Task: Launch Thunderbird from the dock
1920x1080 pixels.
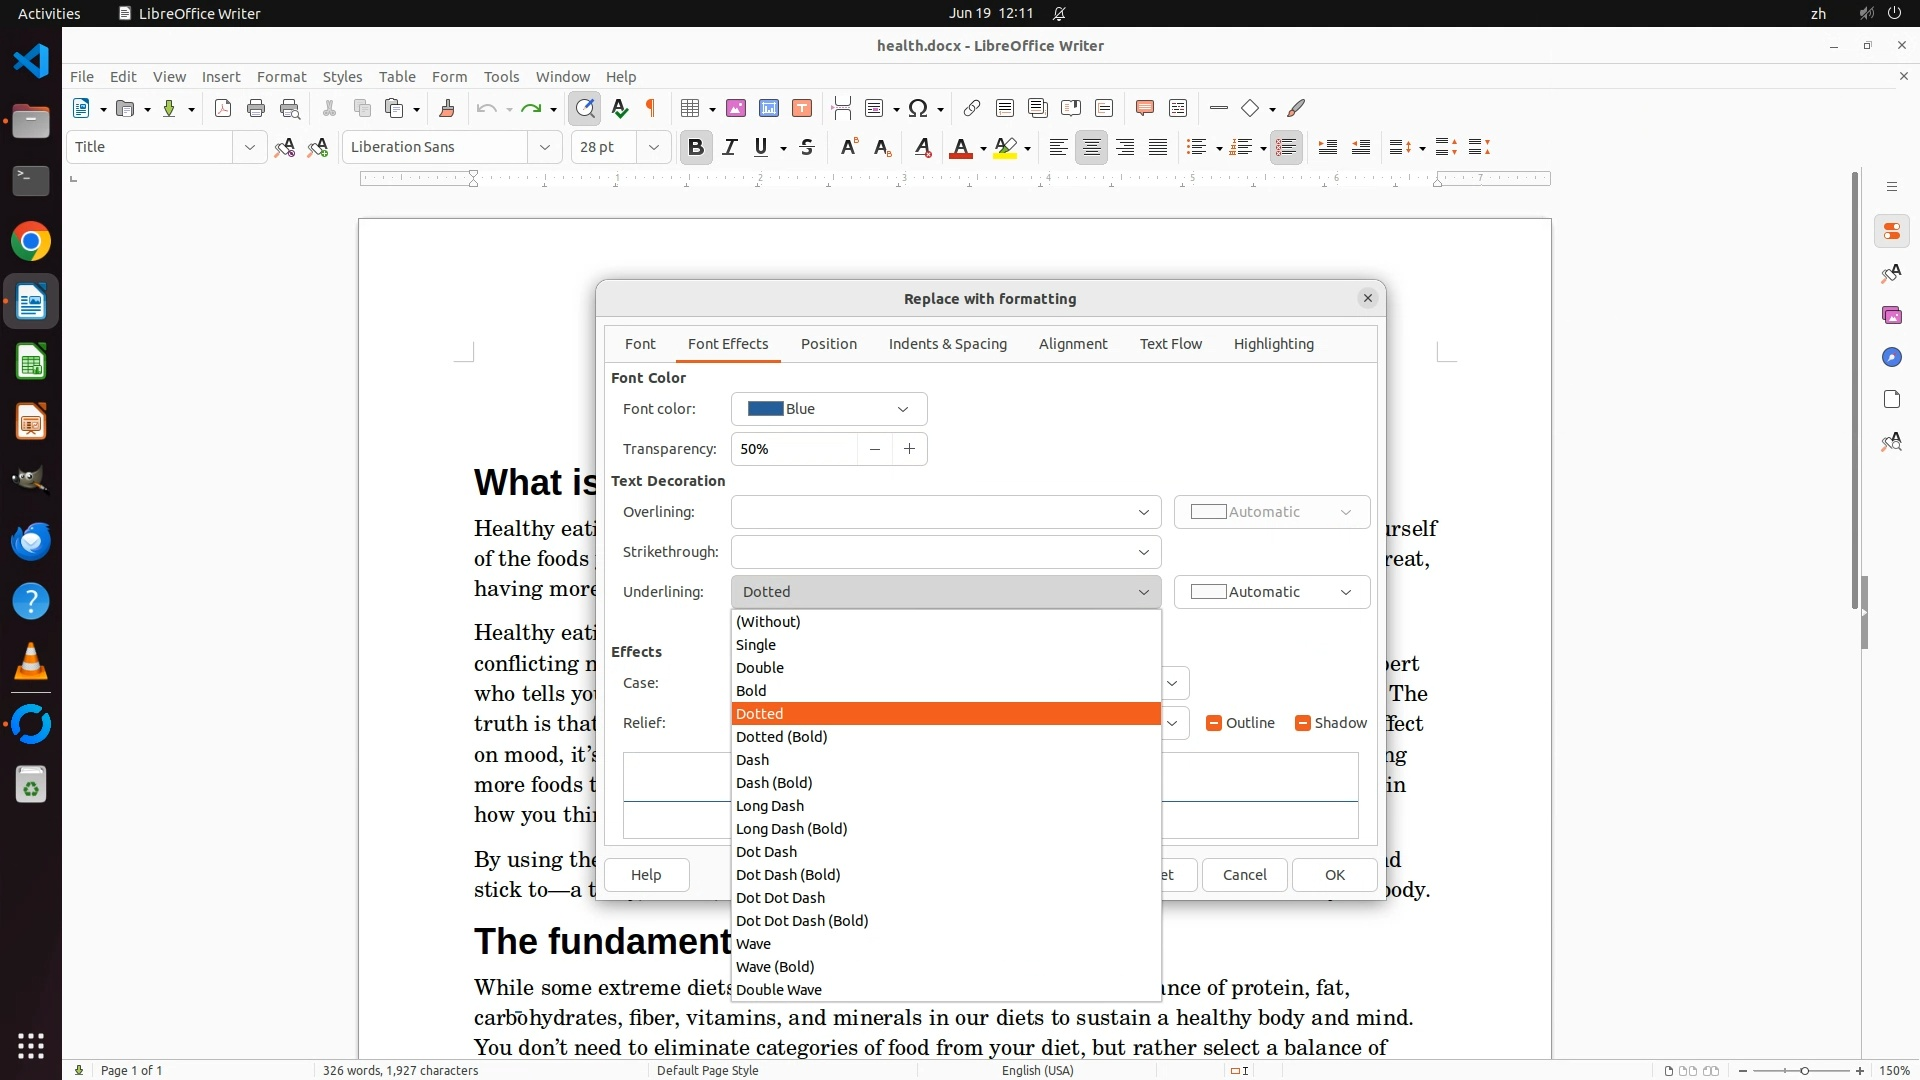Action: [x=31, y=541]
